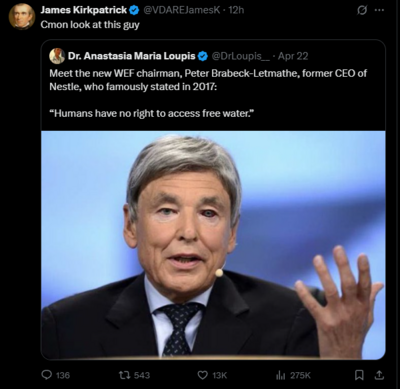Open Dr. Anastasia Maria Loupis's name in quote
Viewport: 400px width, 389px height.
(x=132, y=56)
